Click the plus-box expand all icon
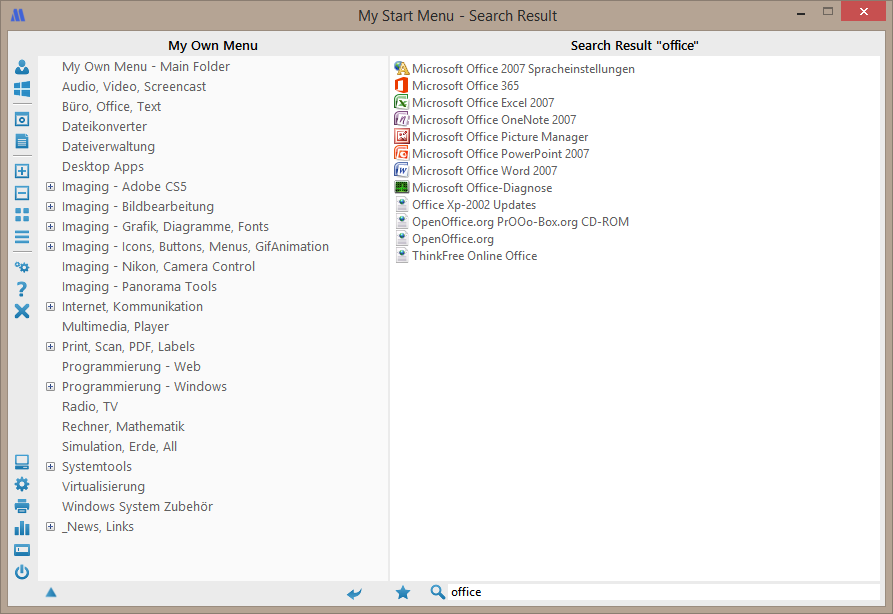Screen dimensions: 893x614 [x=22, y=171]
